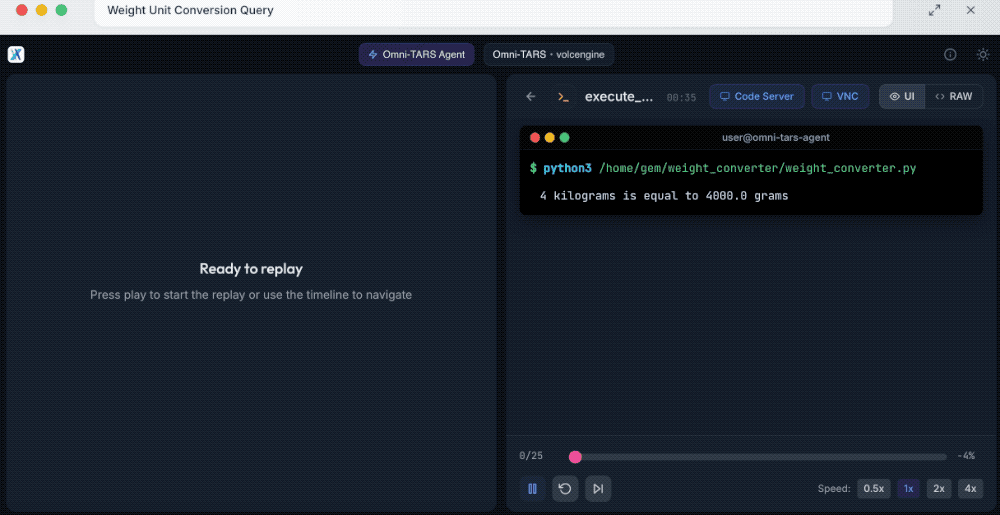Click the 'execute_...' tool name title
The height and width of the screenshot is (515, 1000).
coord(619,97)
